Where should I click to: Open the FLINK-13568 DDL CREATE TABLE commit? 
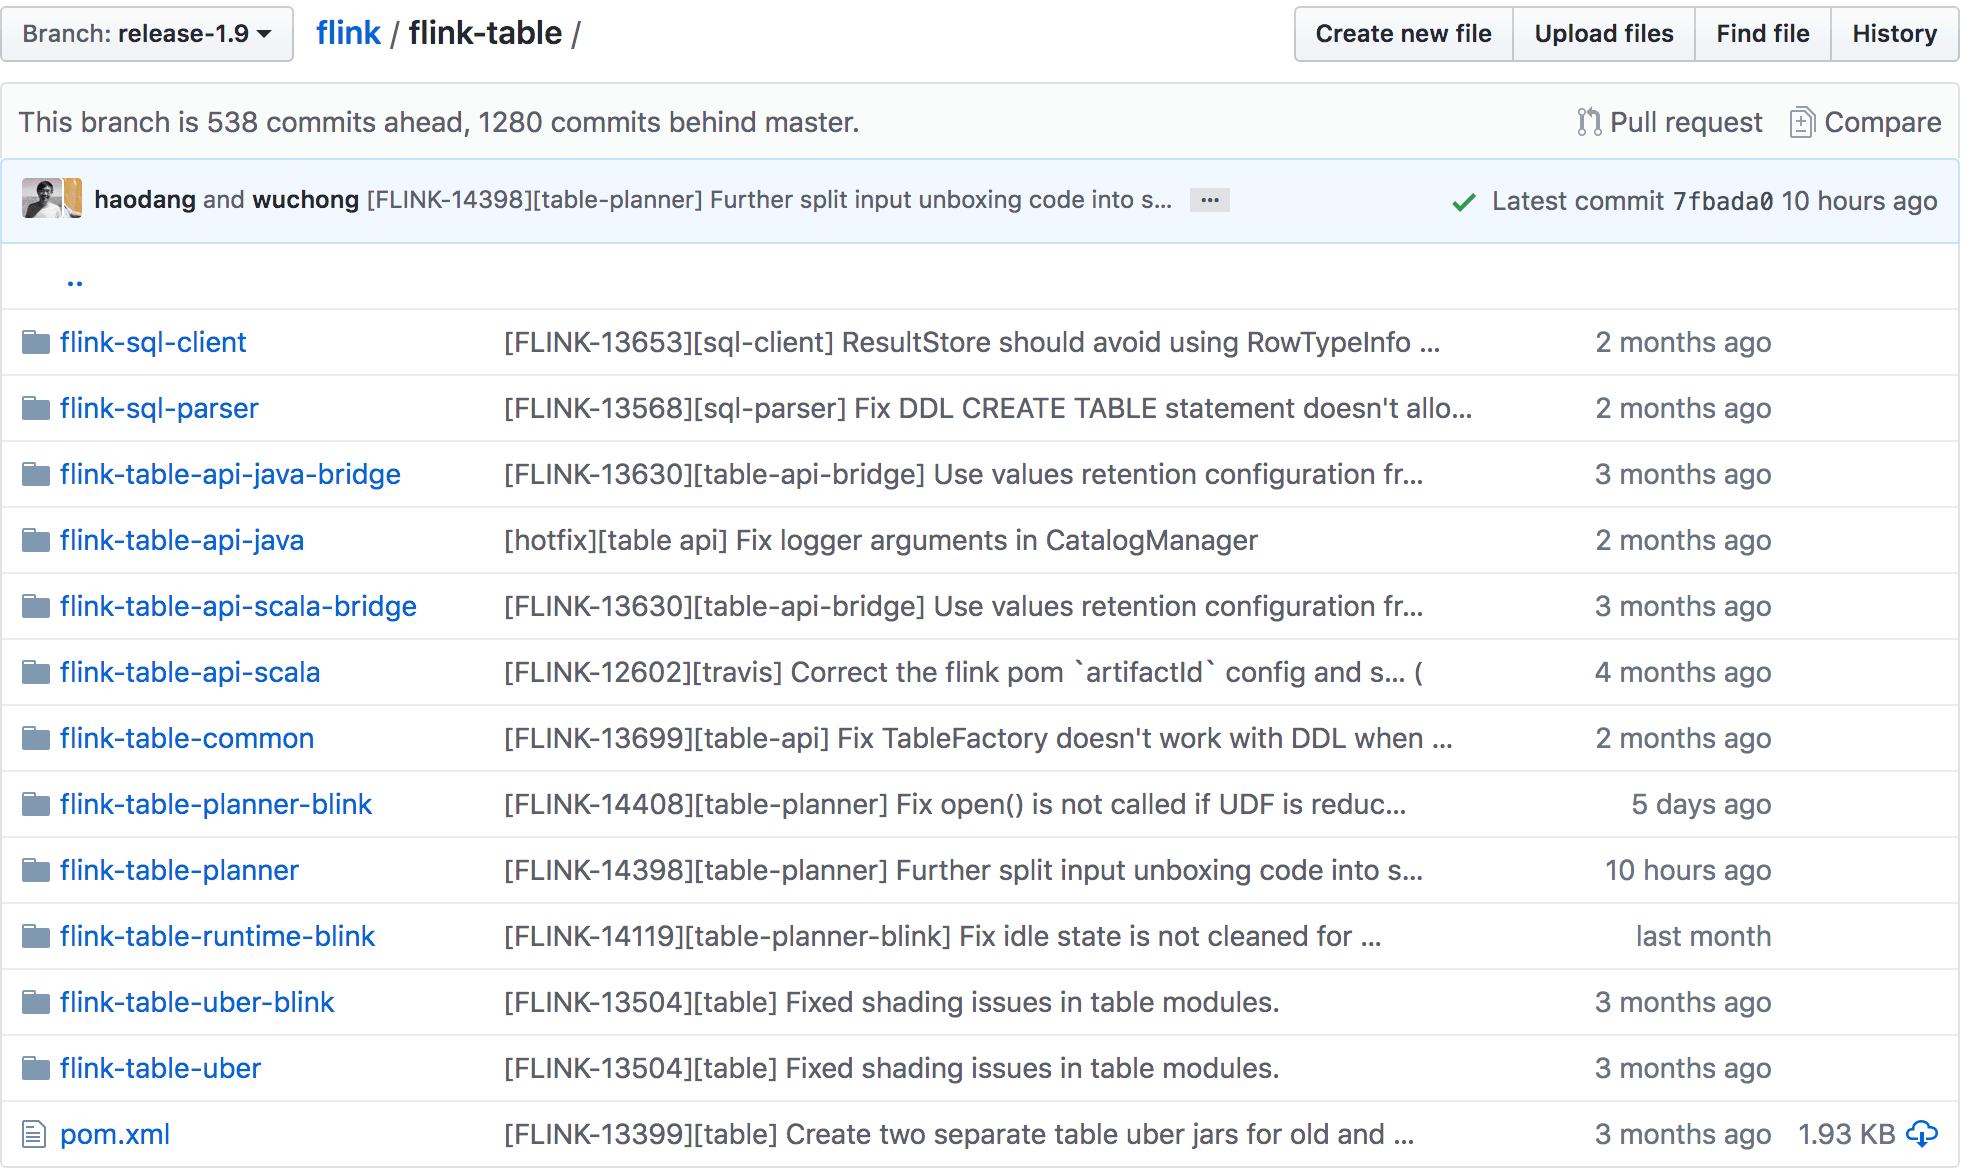988,408
